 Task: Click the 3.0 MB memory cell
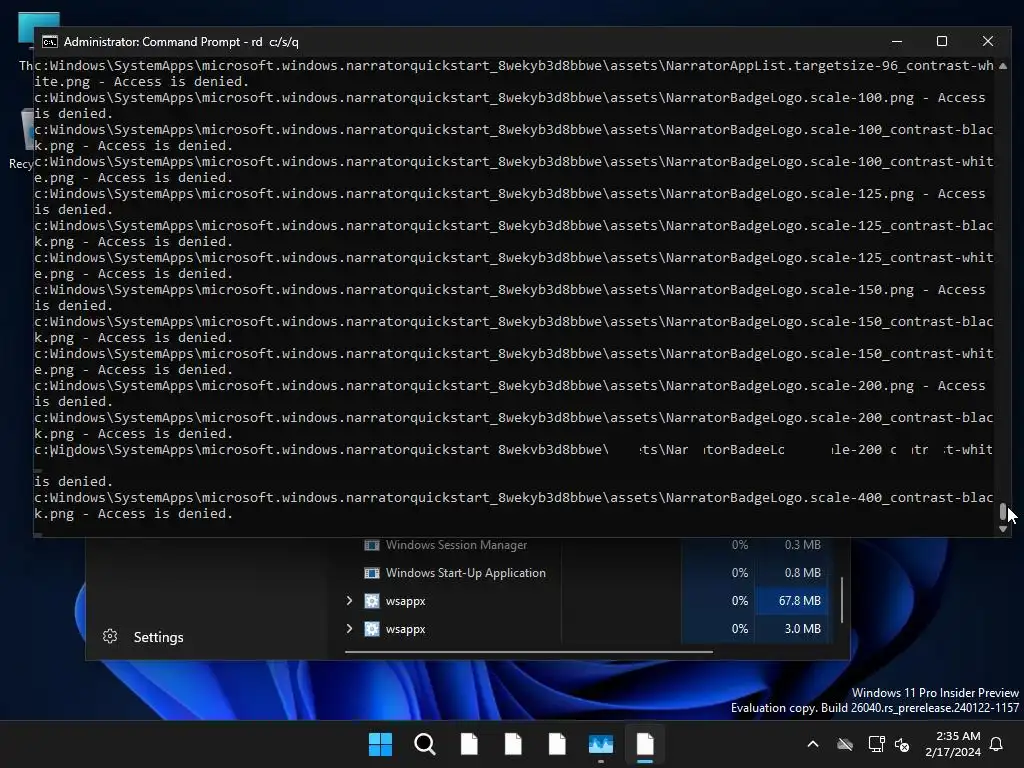pyautogui.click(x=793, y=628)
